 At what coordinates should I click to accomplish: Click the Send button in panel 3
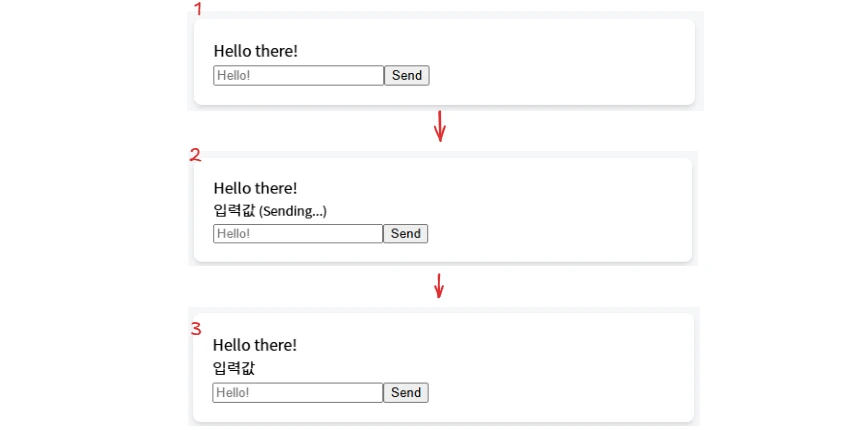tap(406, 393)
